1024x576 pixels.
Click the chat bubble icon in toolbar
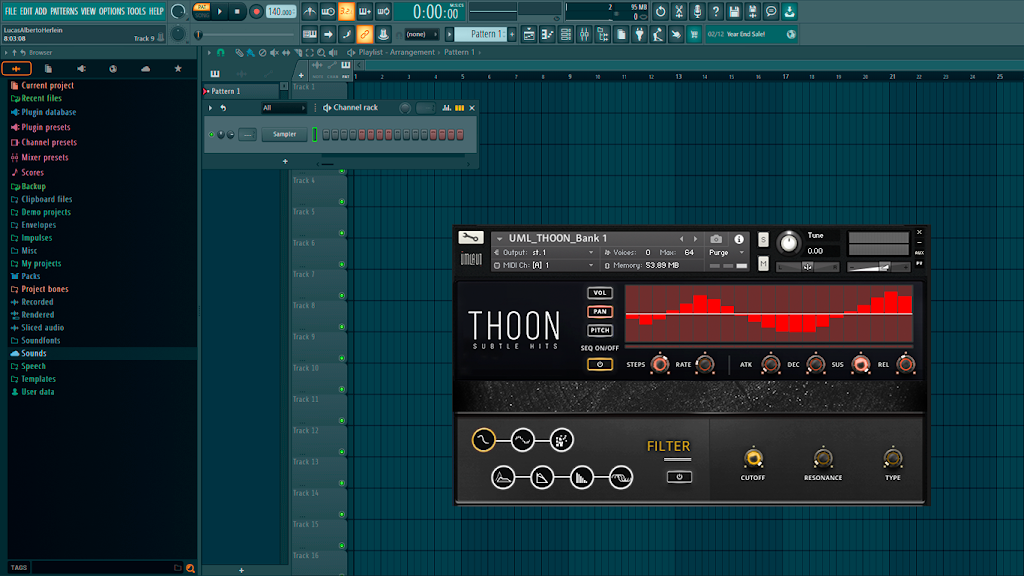click(771, 12)
